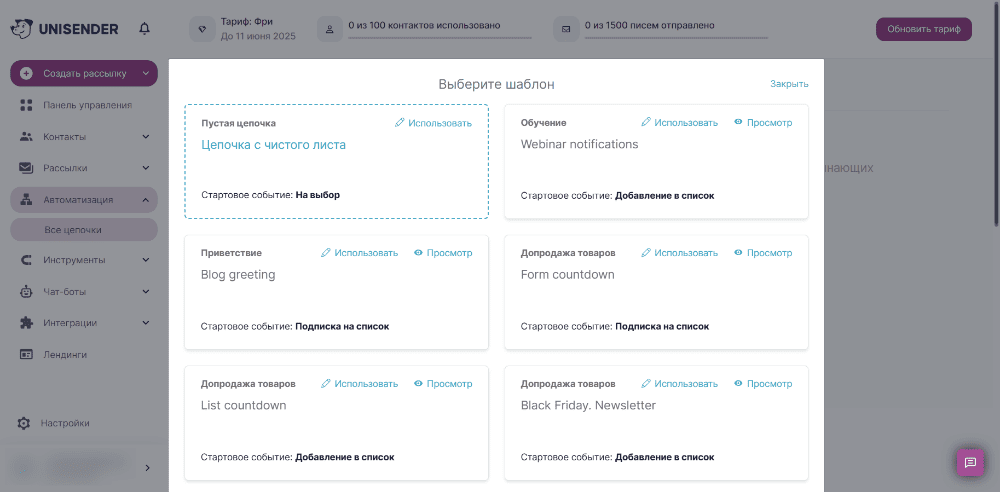Screen dimensions: 1000x492
Task: Close the template selection dialog
Action: click(789, 84)
